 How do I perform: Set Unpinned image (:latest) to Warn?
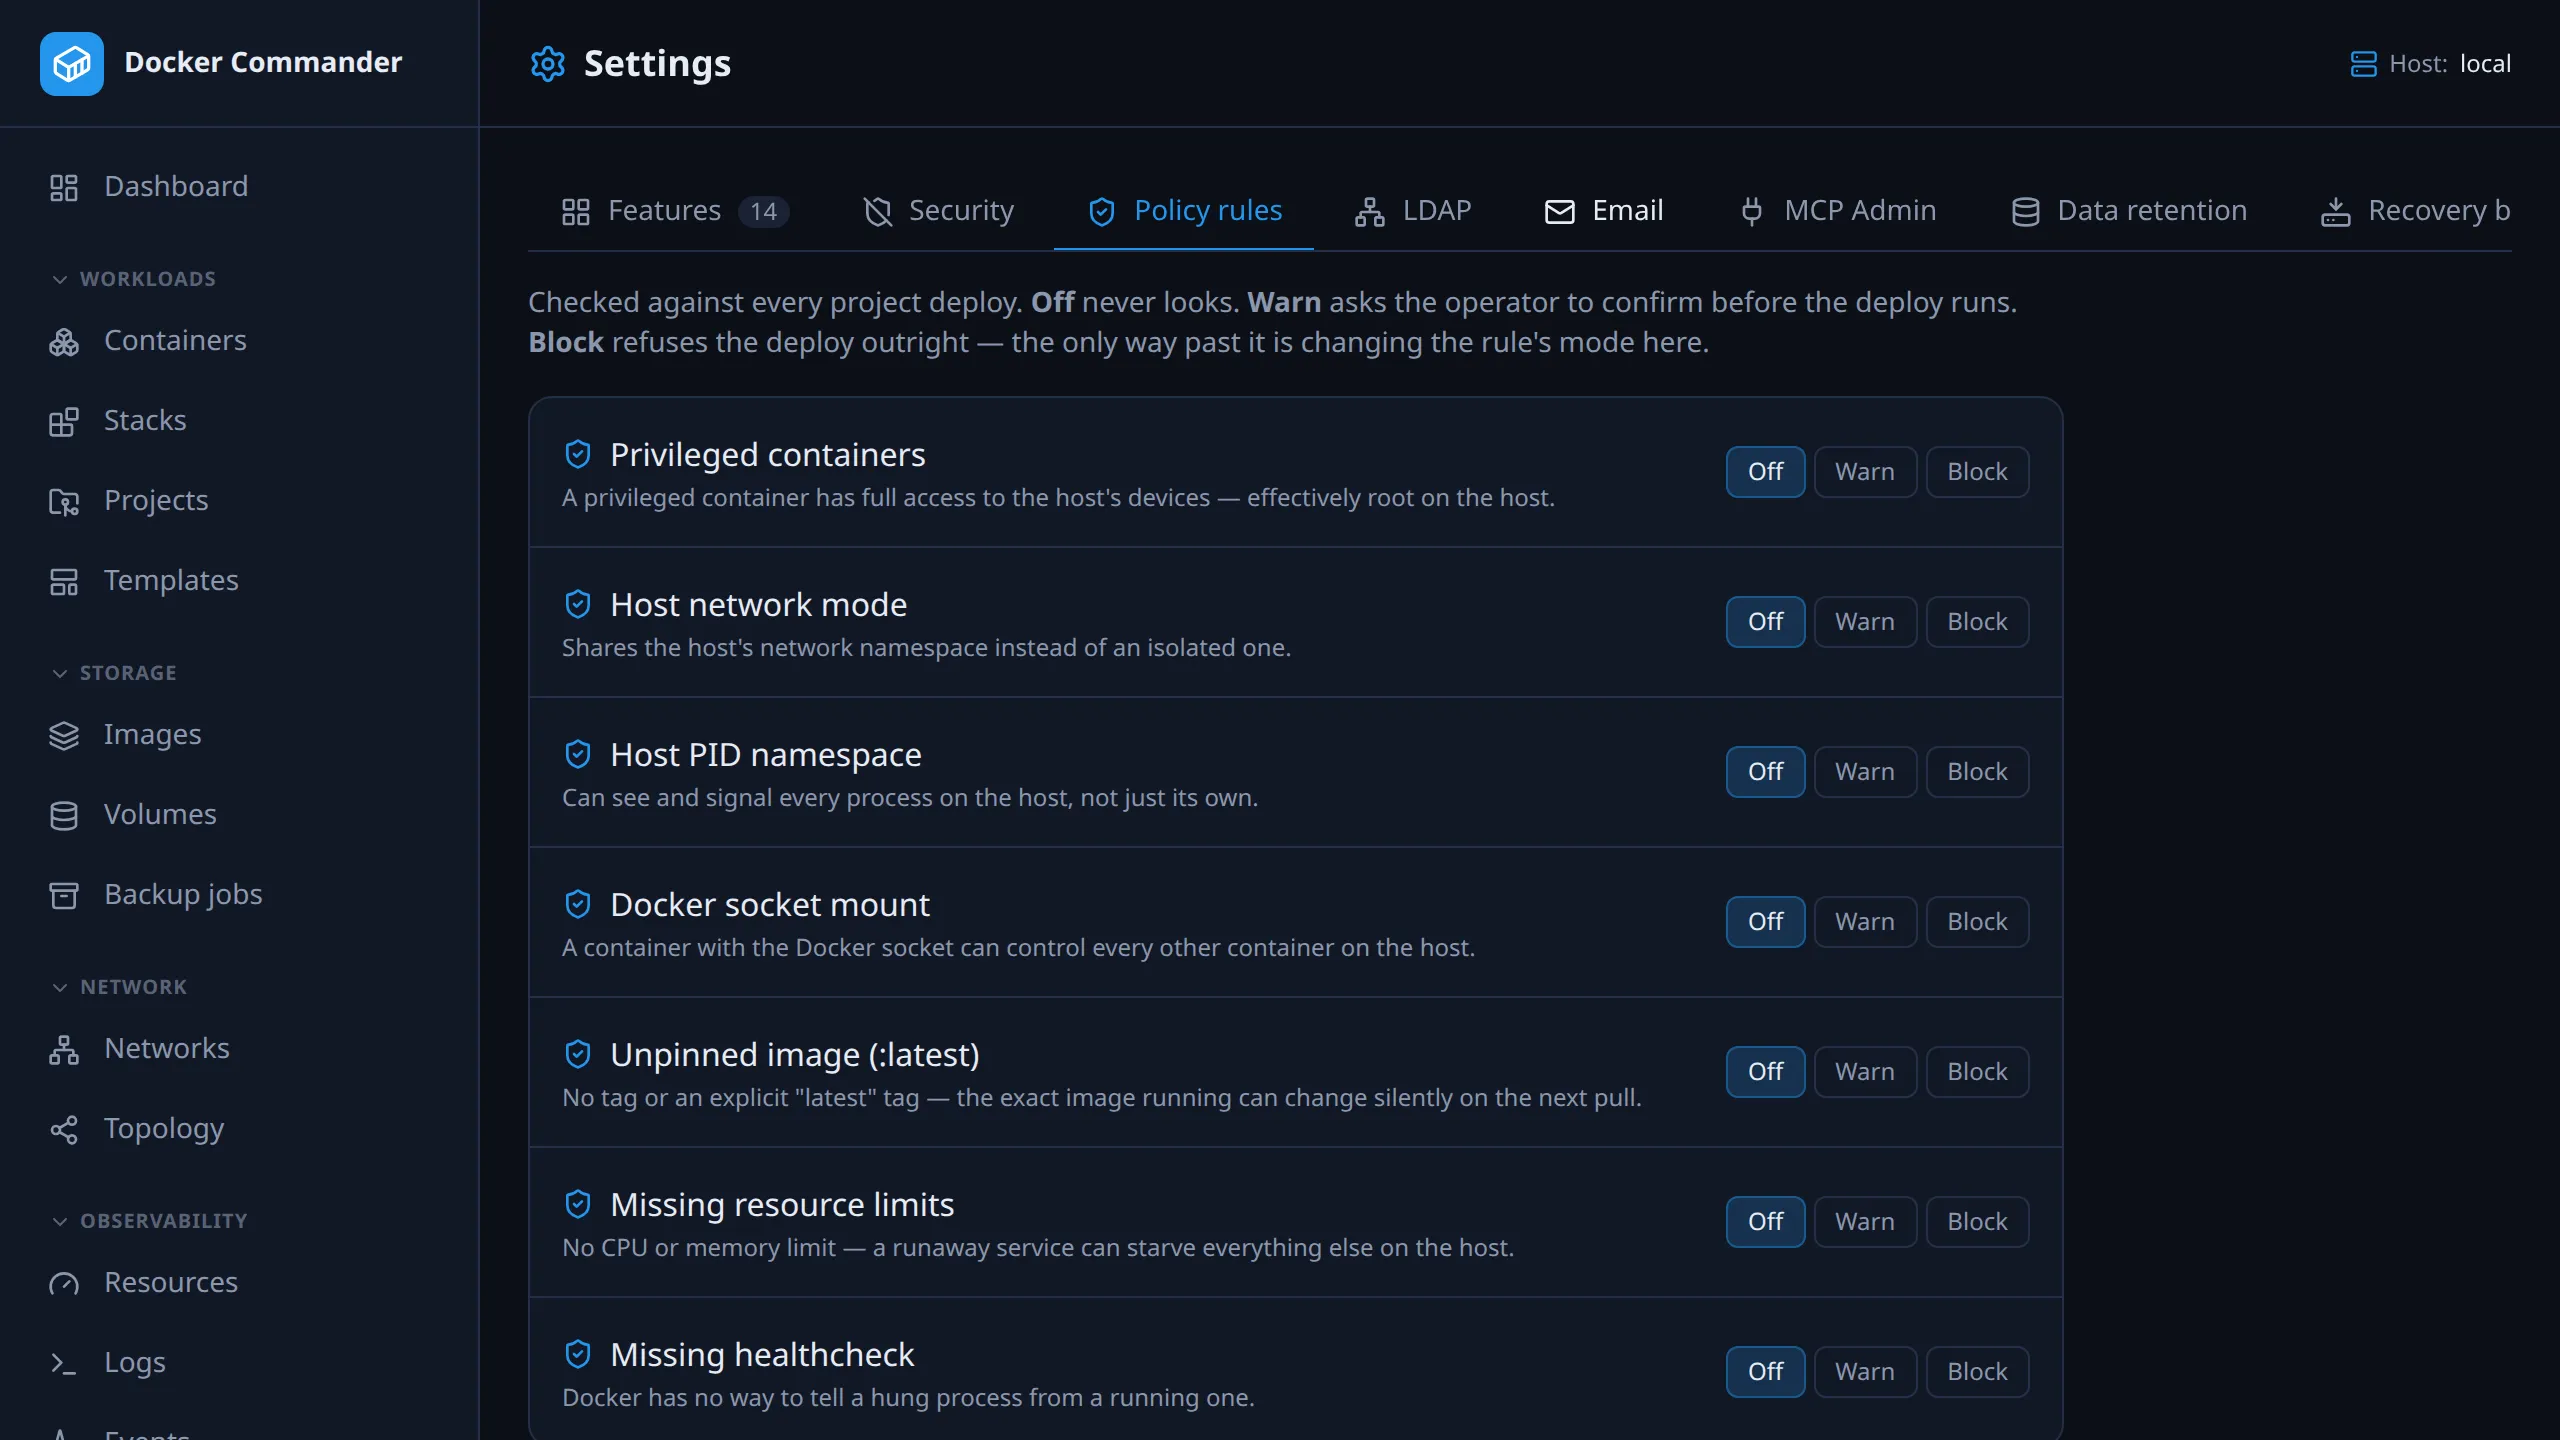click(x=1865, y=1072)
